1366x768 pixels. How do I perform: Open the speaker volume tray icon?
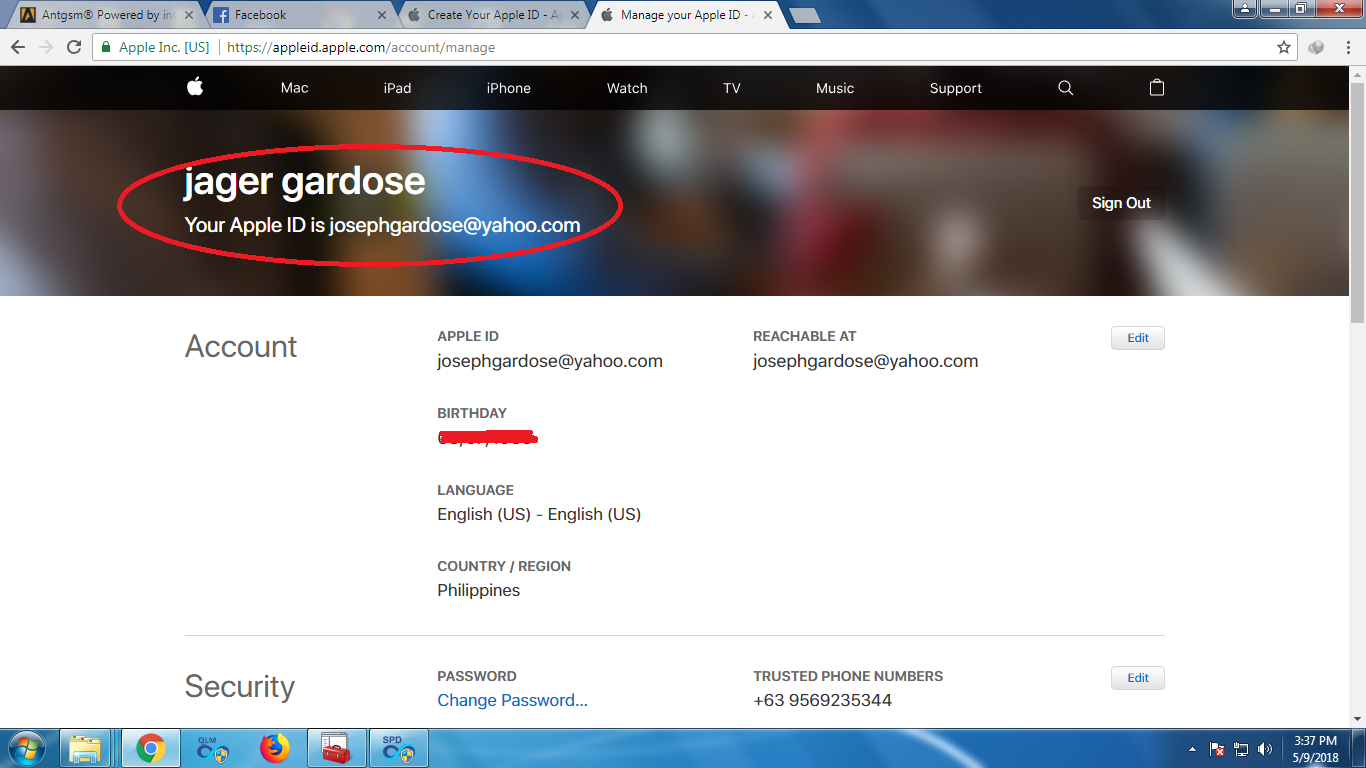1265,749
